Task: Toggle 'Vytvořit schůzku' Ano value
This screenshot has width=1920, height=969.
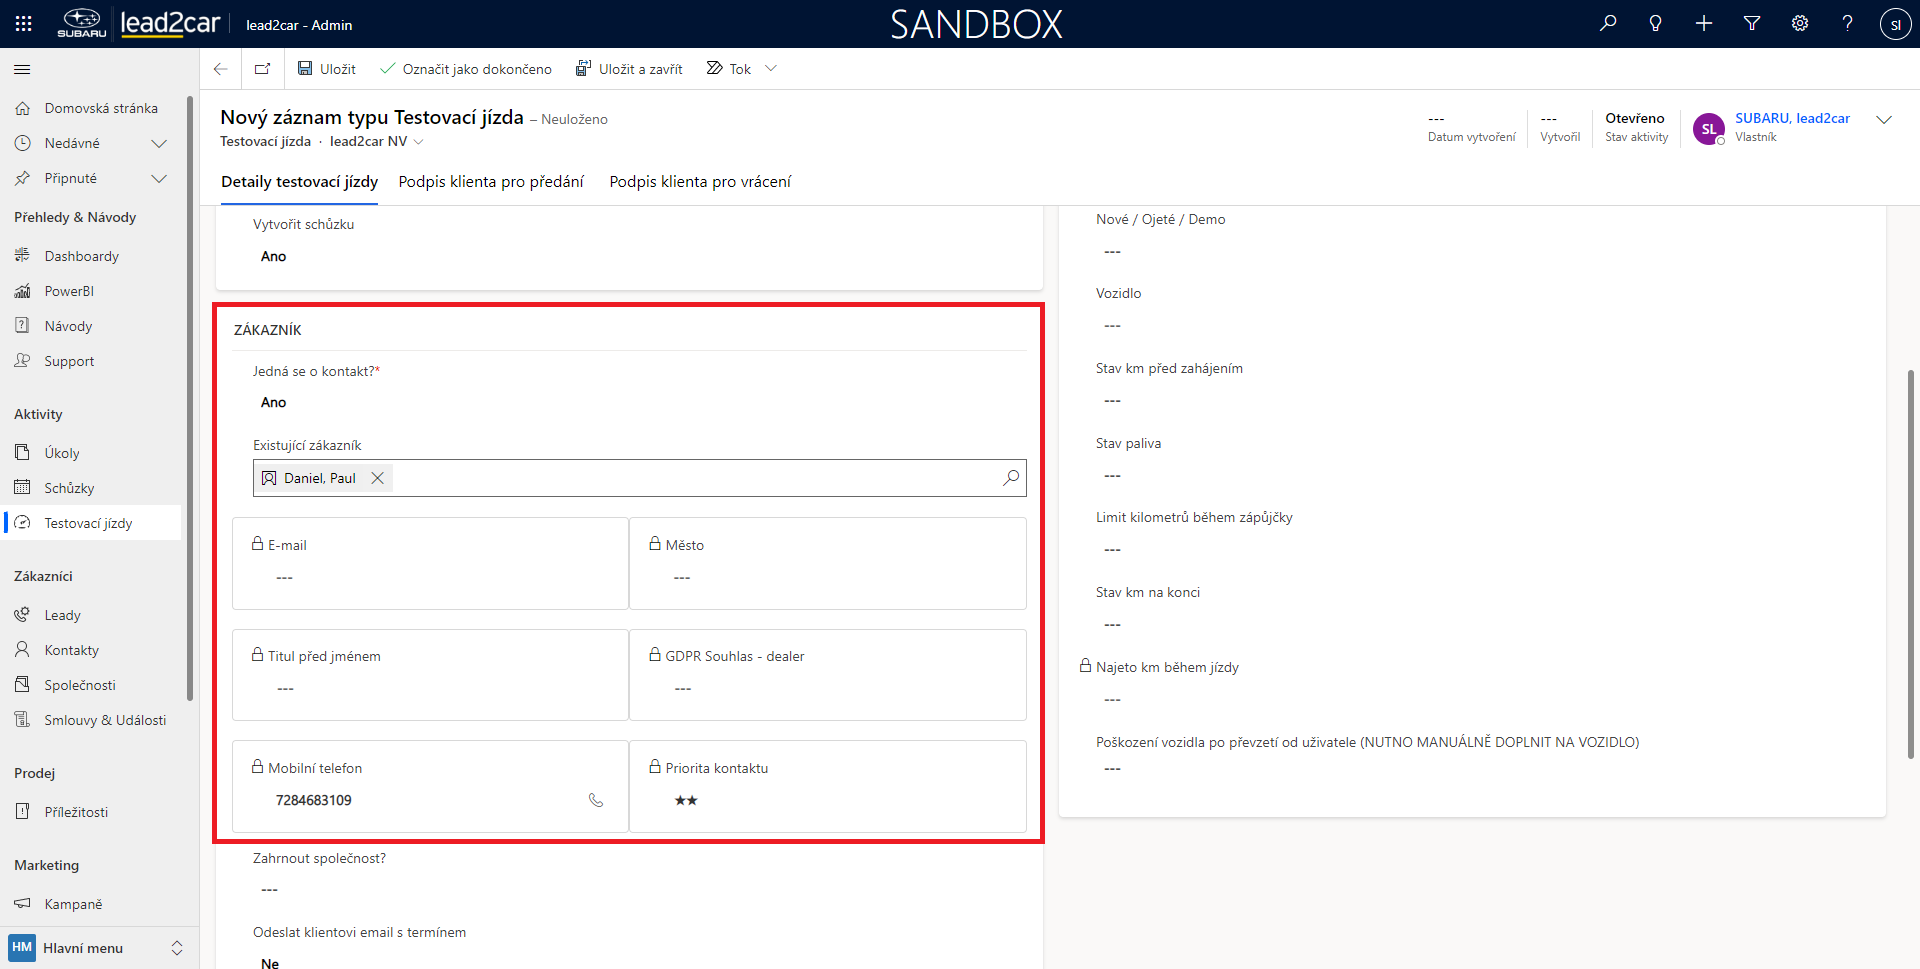Action: (x=274, y=256)
